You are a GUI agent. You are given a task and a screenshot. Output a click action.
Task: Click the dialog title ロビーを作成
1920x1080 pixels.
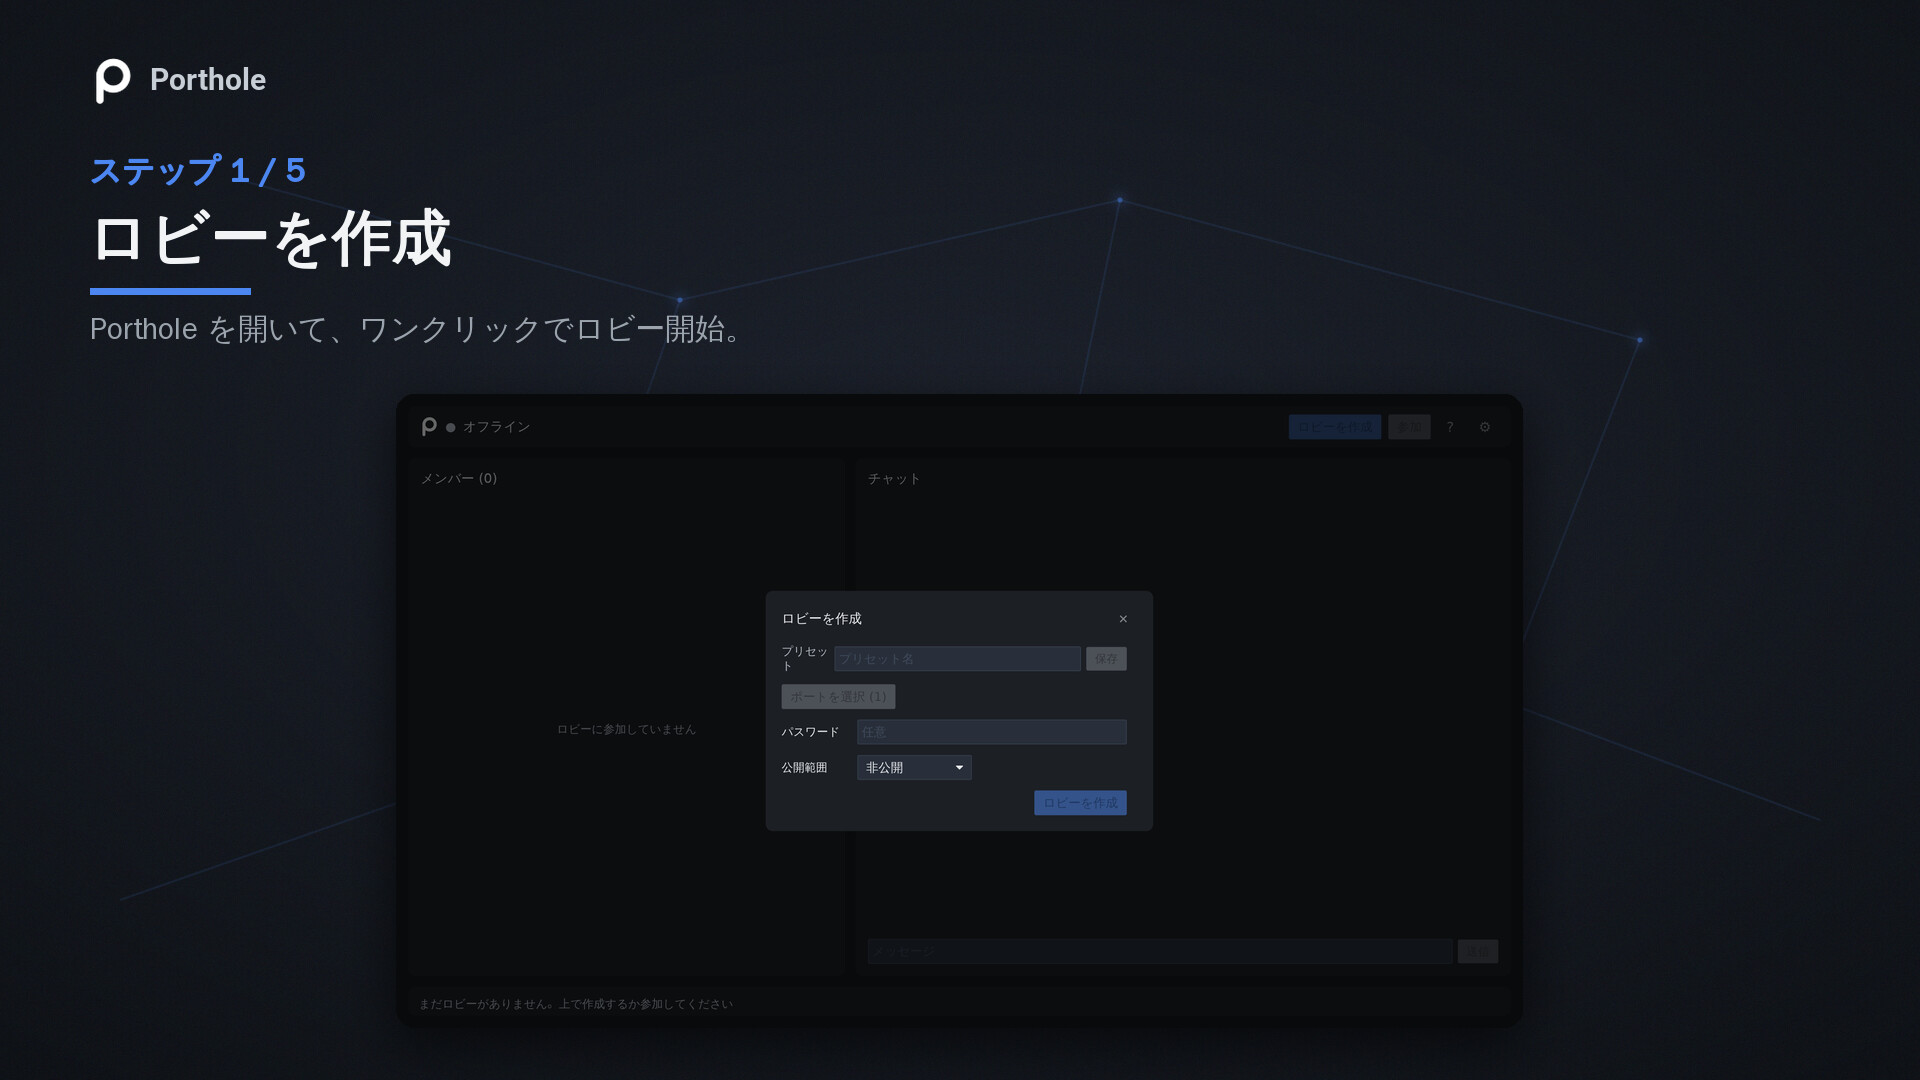(x=821, y=619)
